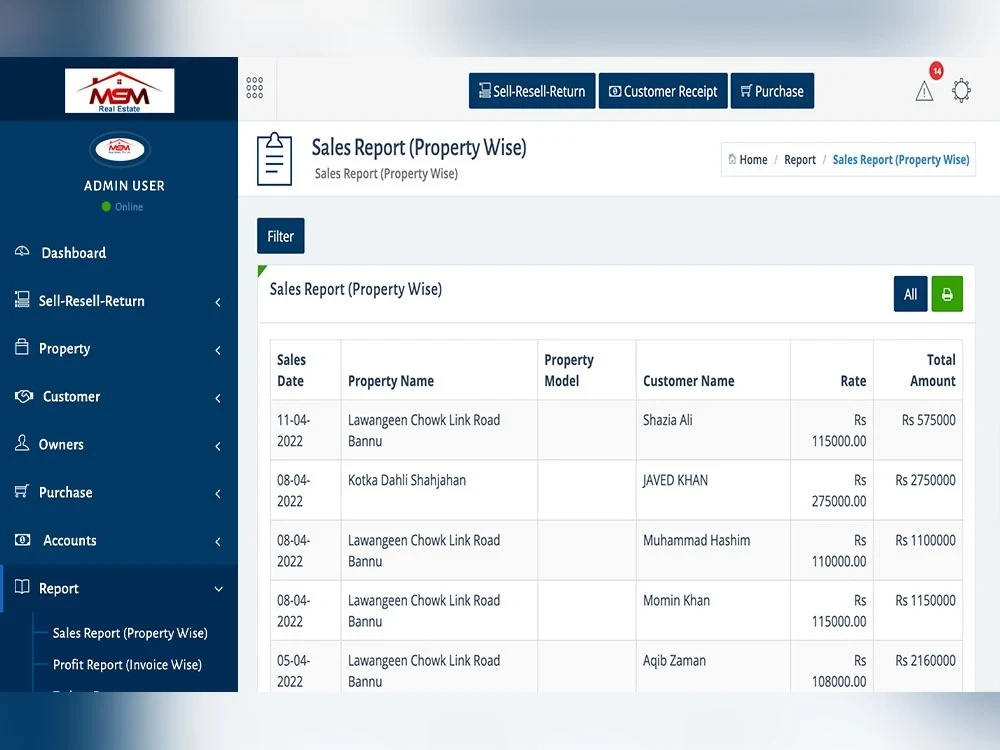
Task: Click total amount Rs 575000
Action: pos(929,420)
